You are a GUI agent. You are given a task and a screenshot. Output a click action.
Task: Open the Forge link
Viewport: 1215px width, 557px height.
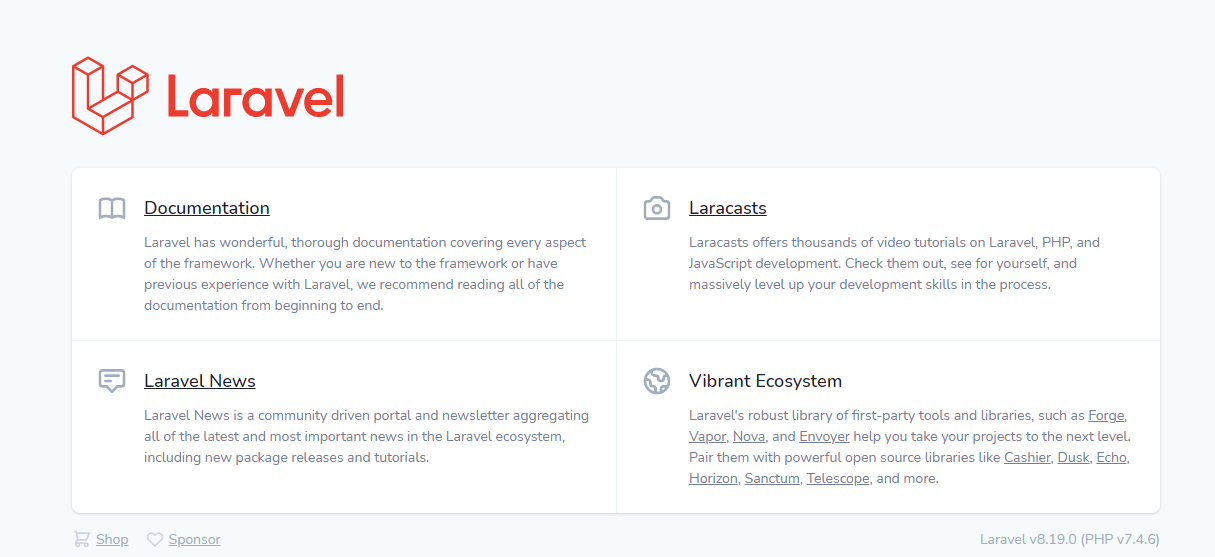1106,415
